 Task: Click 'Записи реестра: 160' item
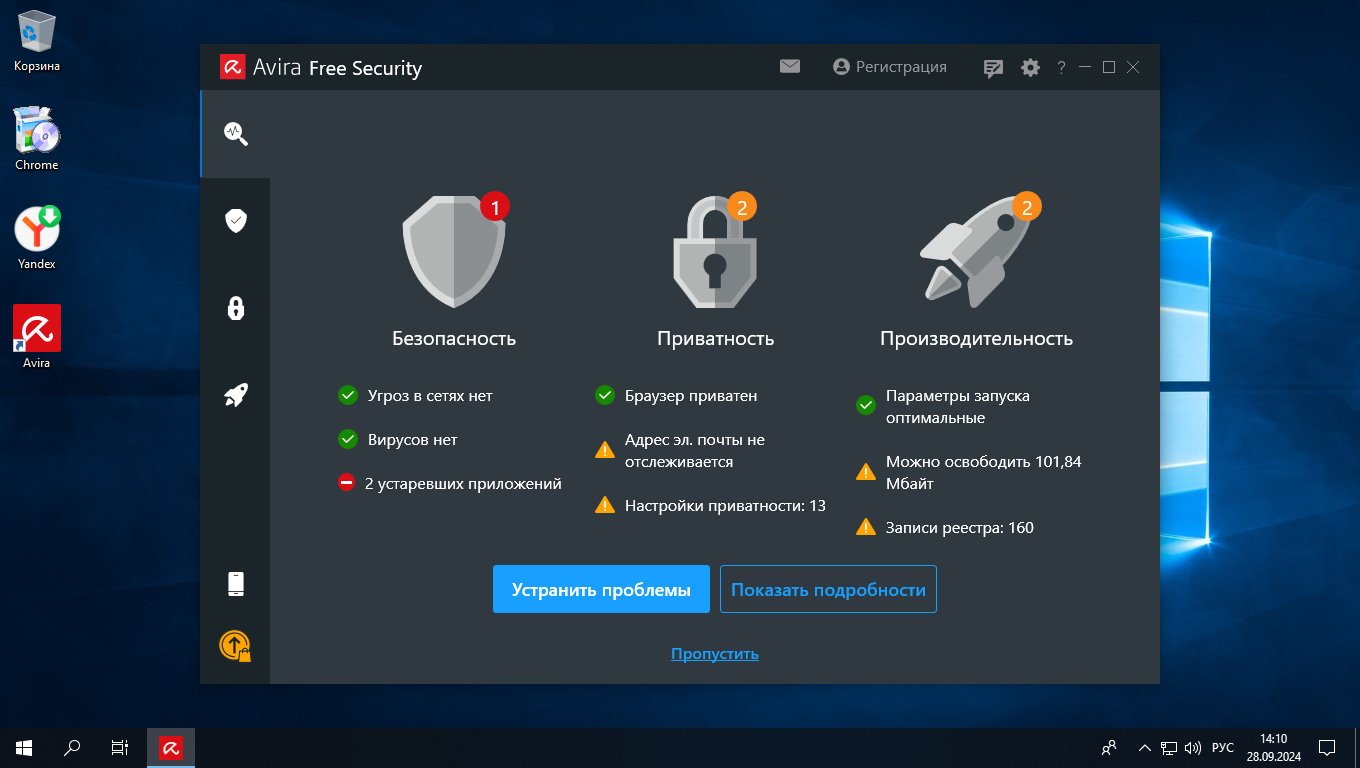coord(960,528)
